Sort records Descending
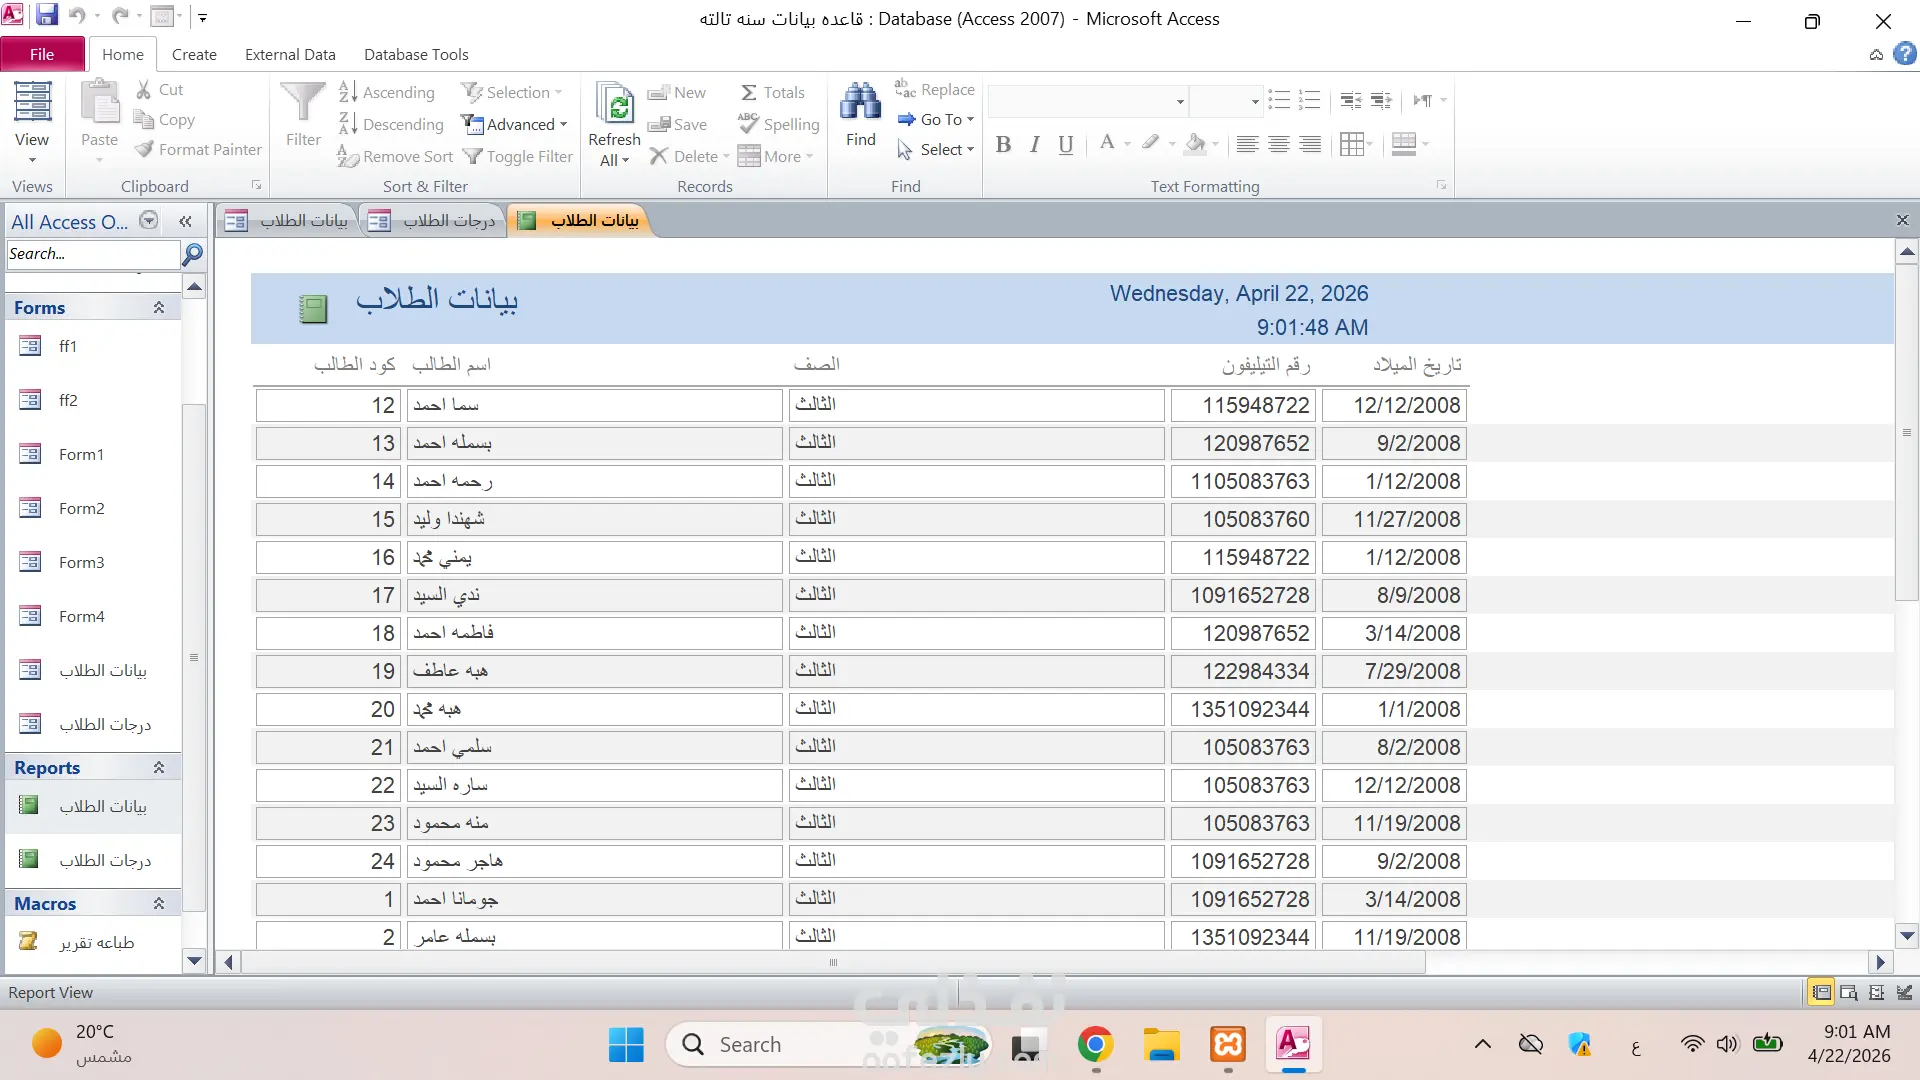Viewport: 1920px width, 1080px height. (x=391, y=124)
